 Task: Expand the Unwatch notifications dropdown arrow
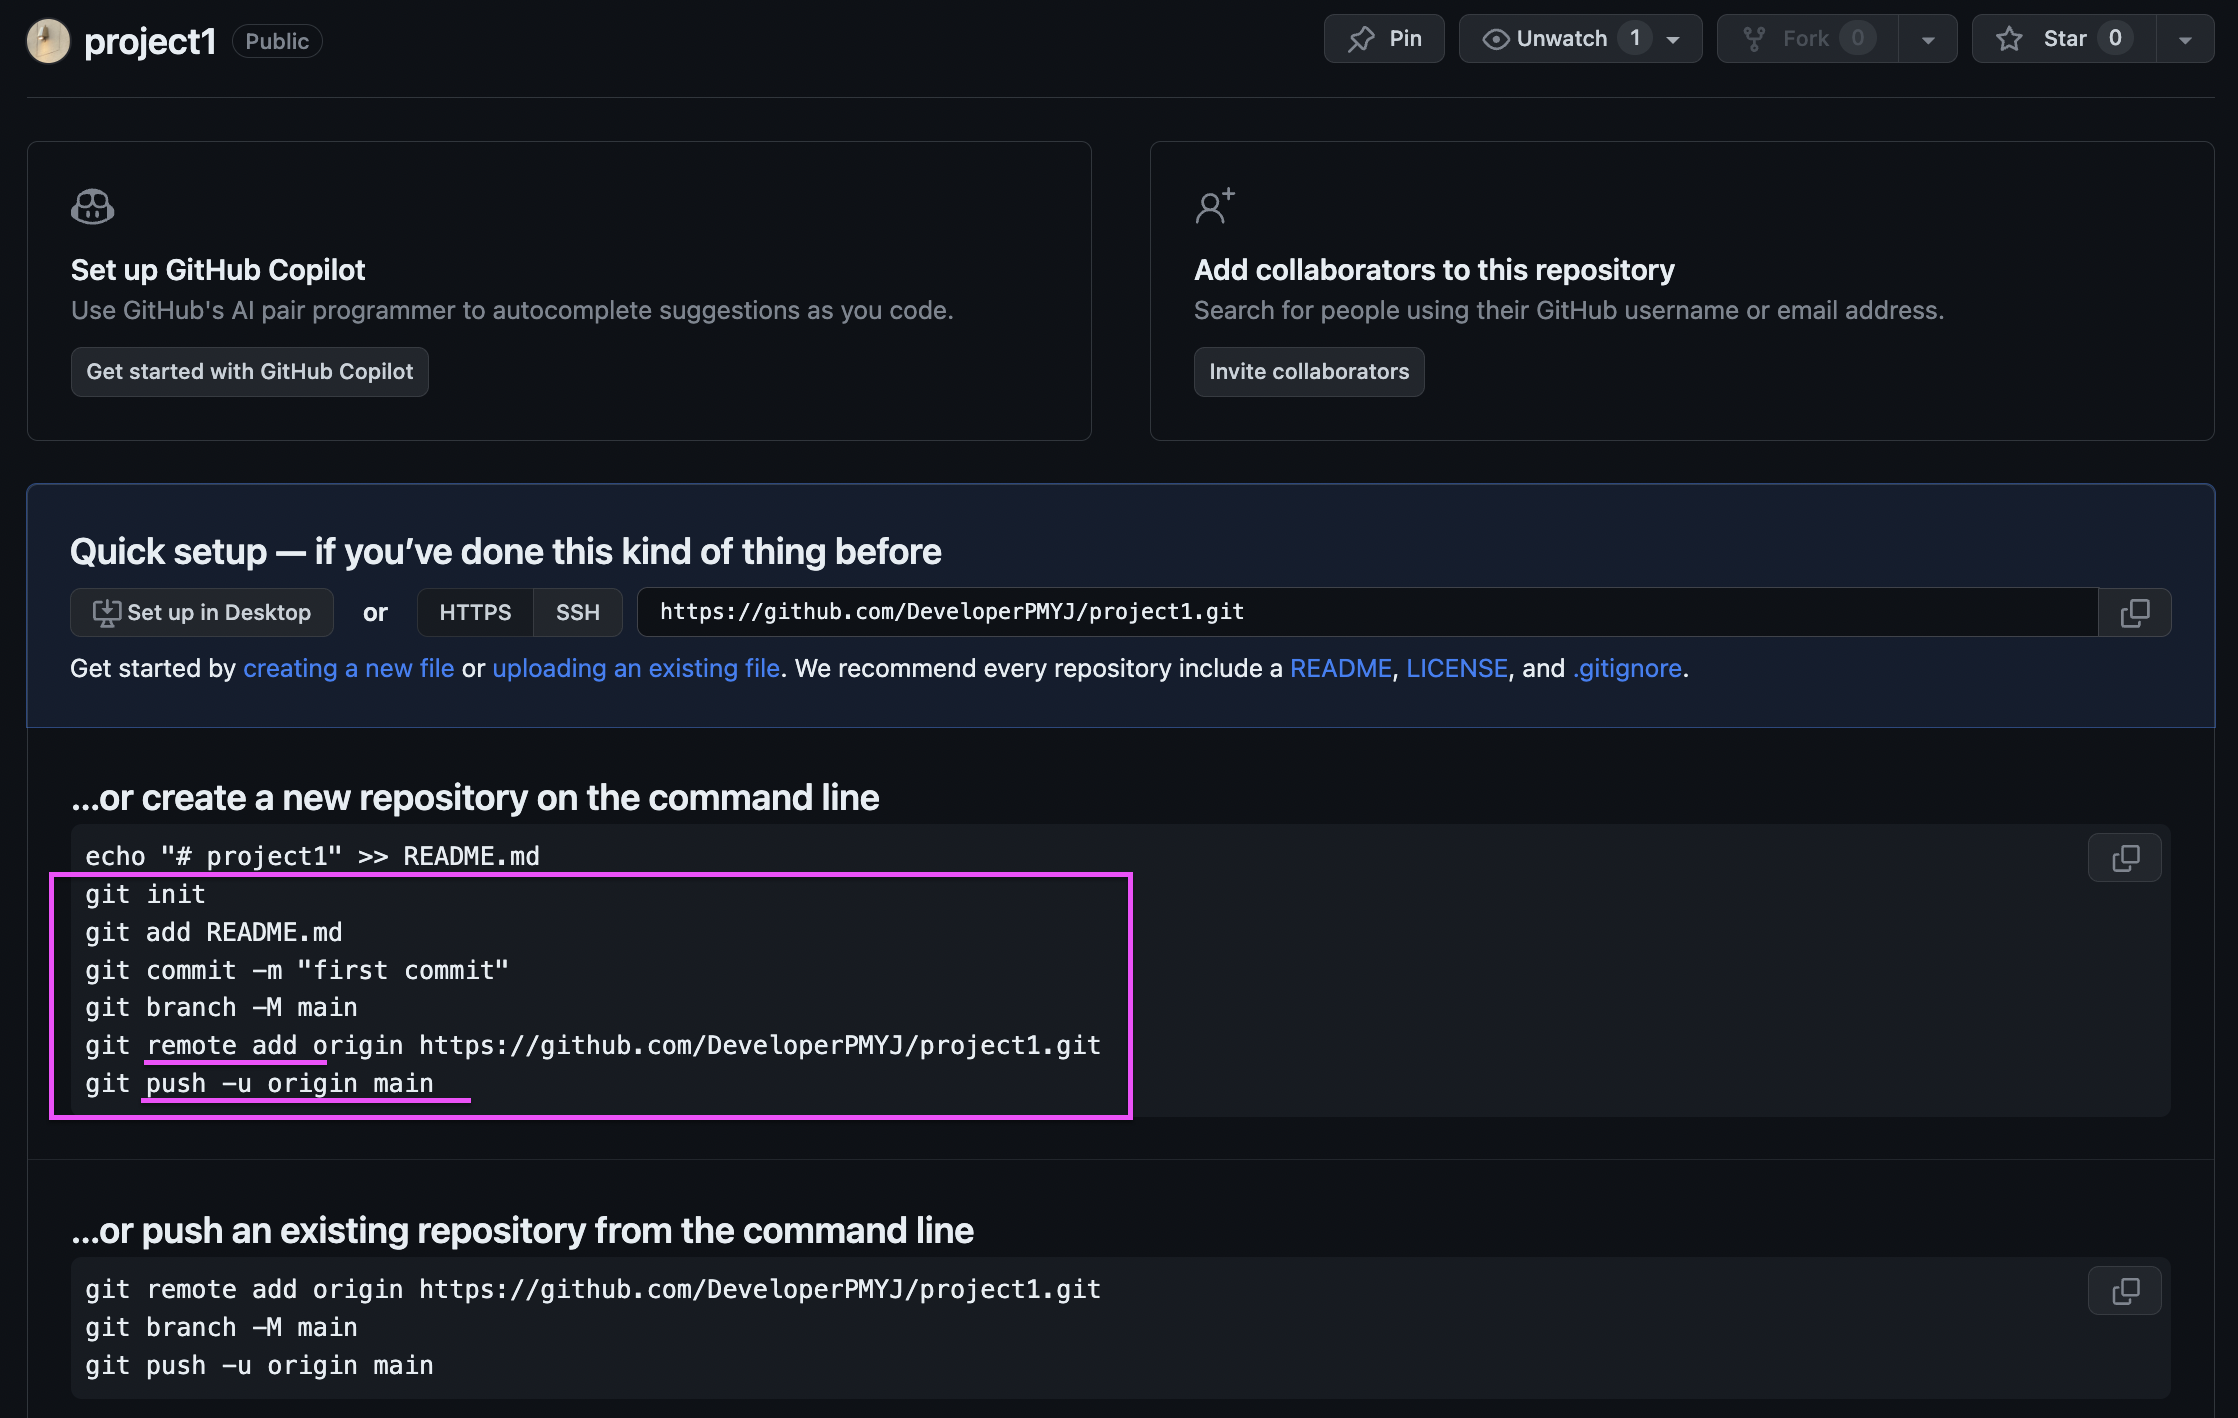(x=1673, y=40)
